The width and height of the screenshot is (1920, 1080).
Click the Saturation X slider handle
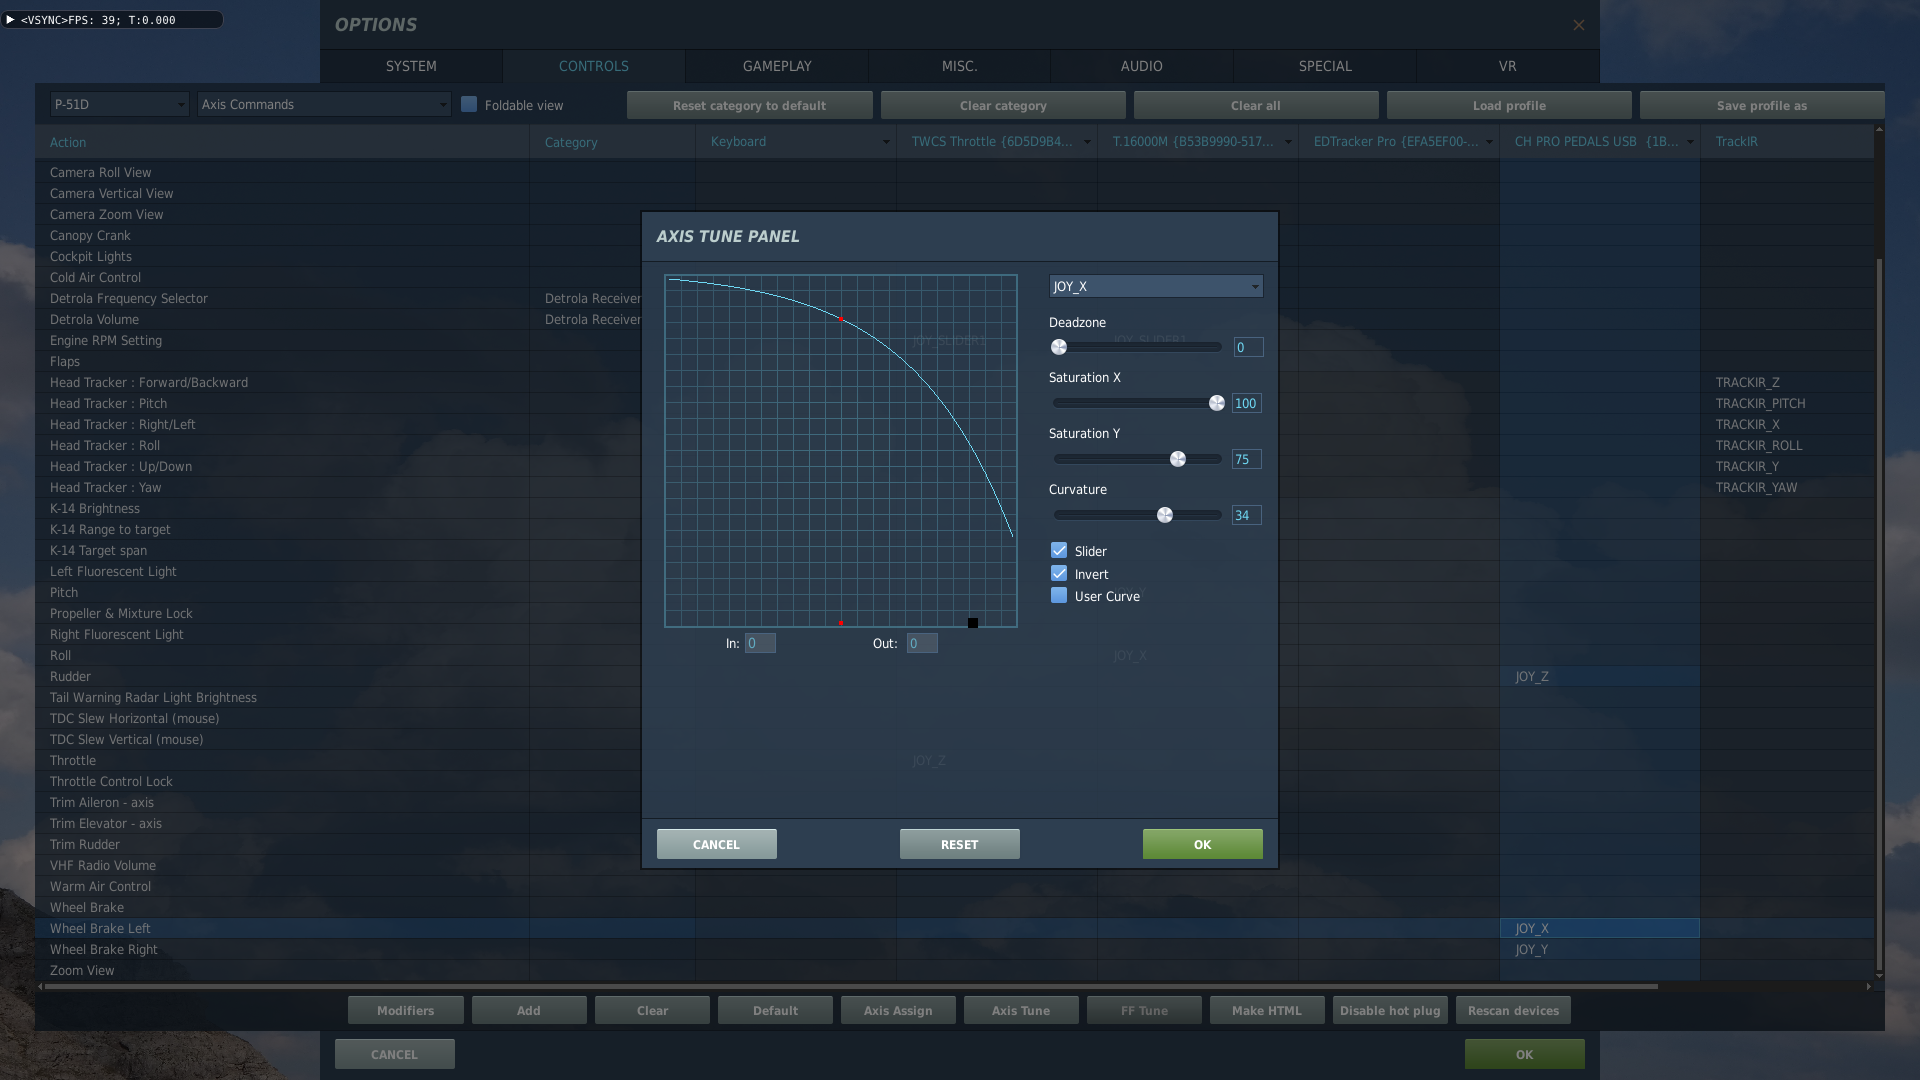[x=1217, y=403]
